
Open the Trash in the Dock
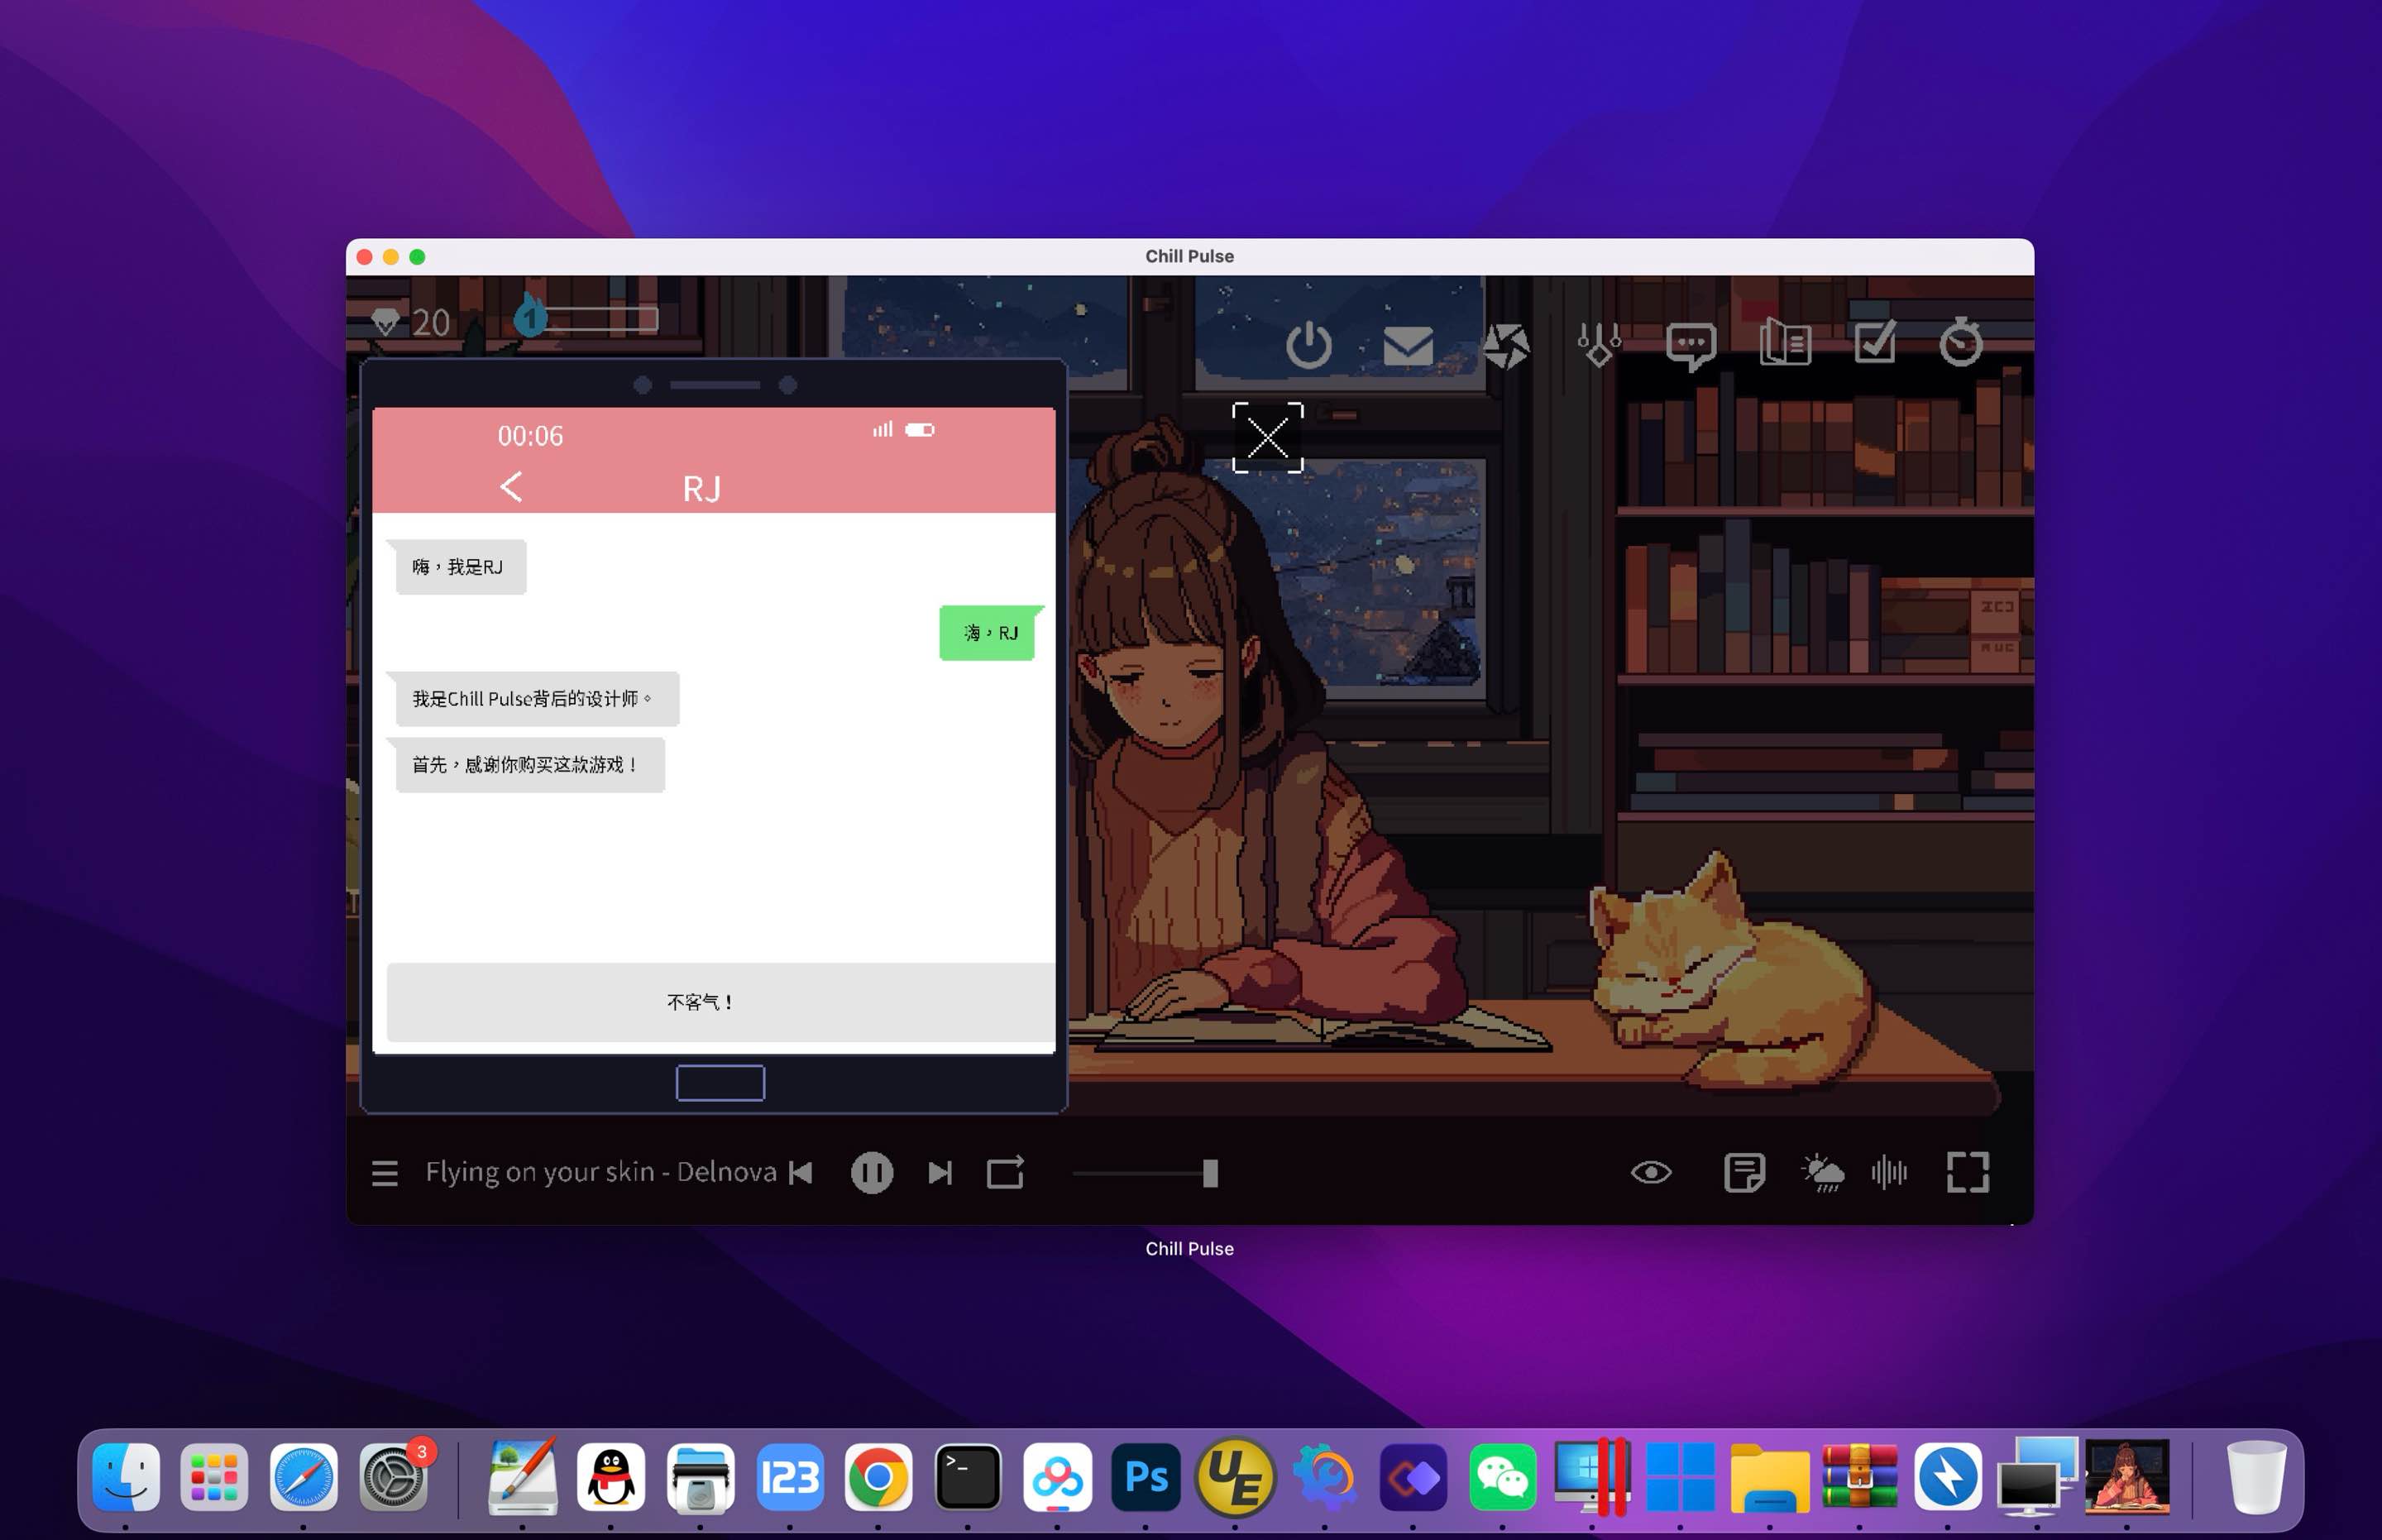tap(2256, 1476)
